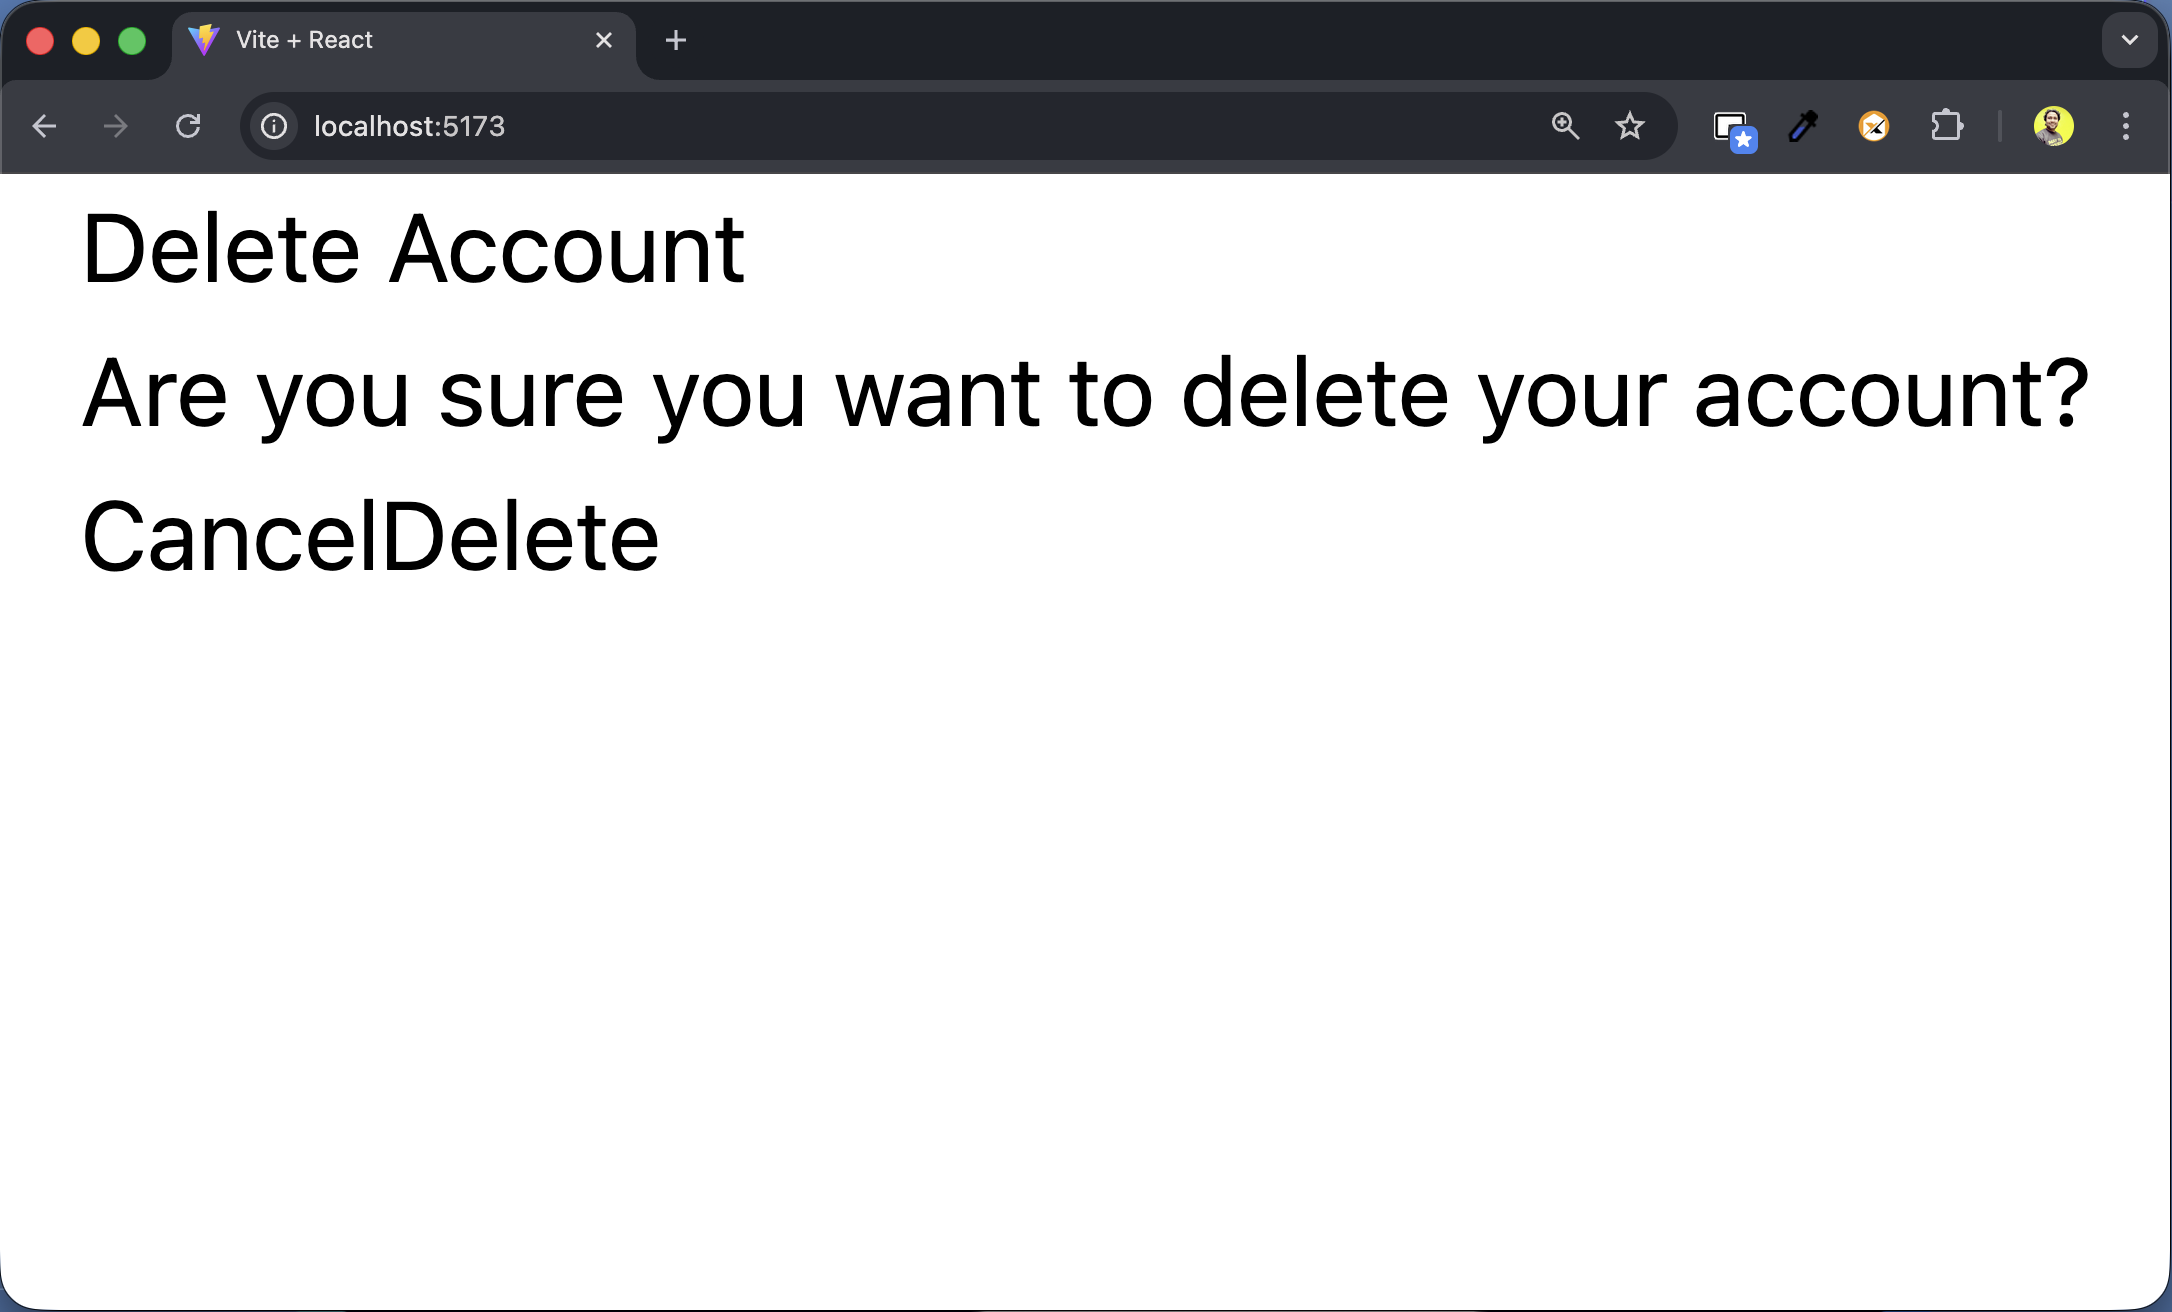2172x1312 pixels.
Task: Open the tab list chevron dropdown
Action: 2128,40
